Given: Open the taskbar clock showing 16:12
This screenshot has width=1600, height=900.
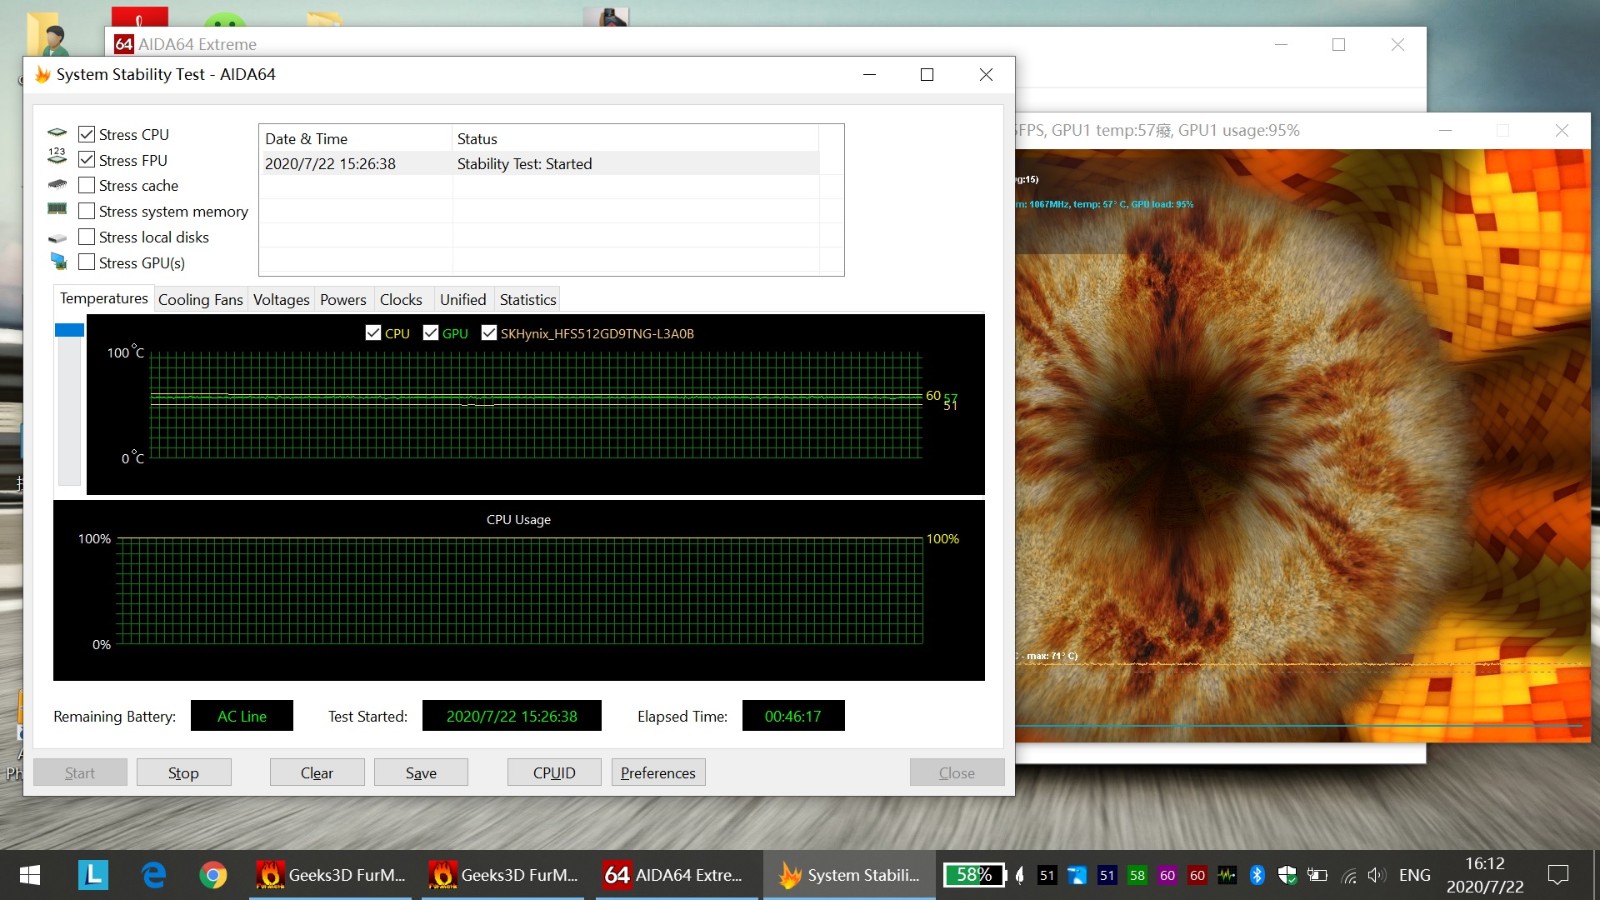Looking at the screenshot, I should 1485,875.
